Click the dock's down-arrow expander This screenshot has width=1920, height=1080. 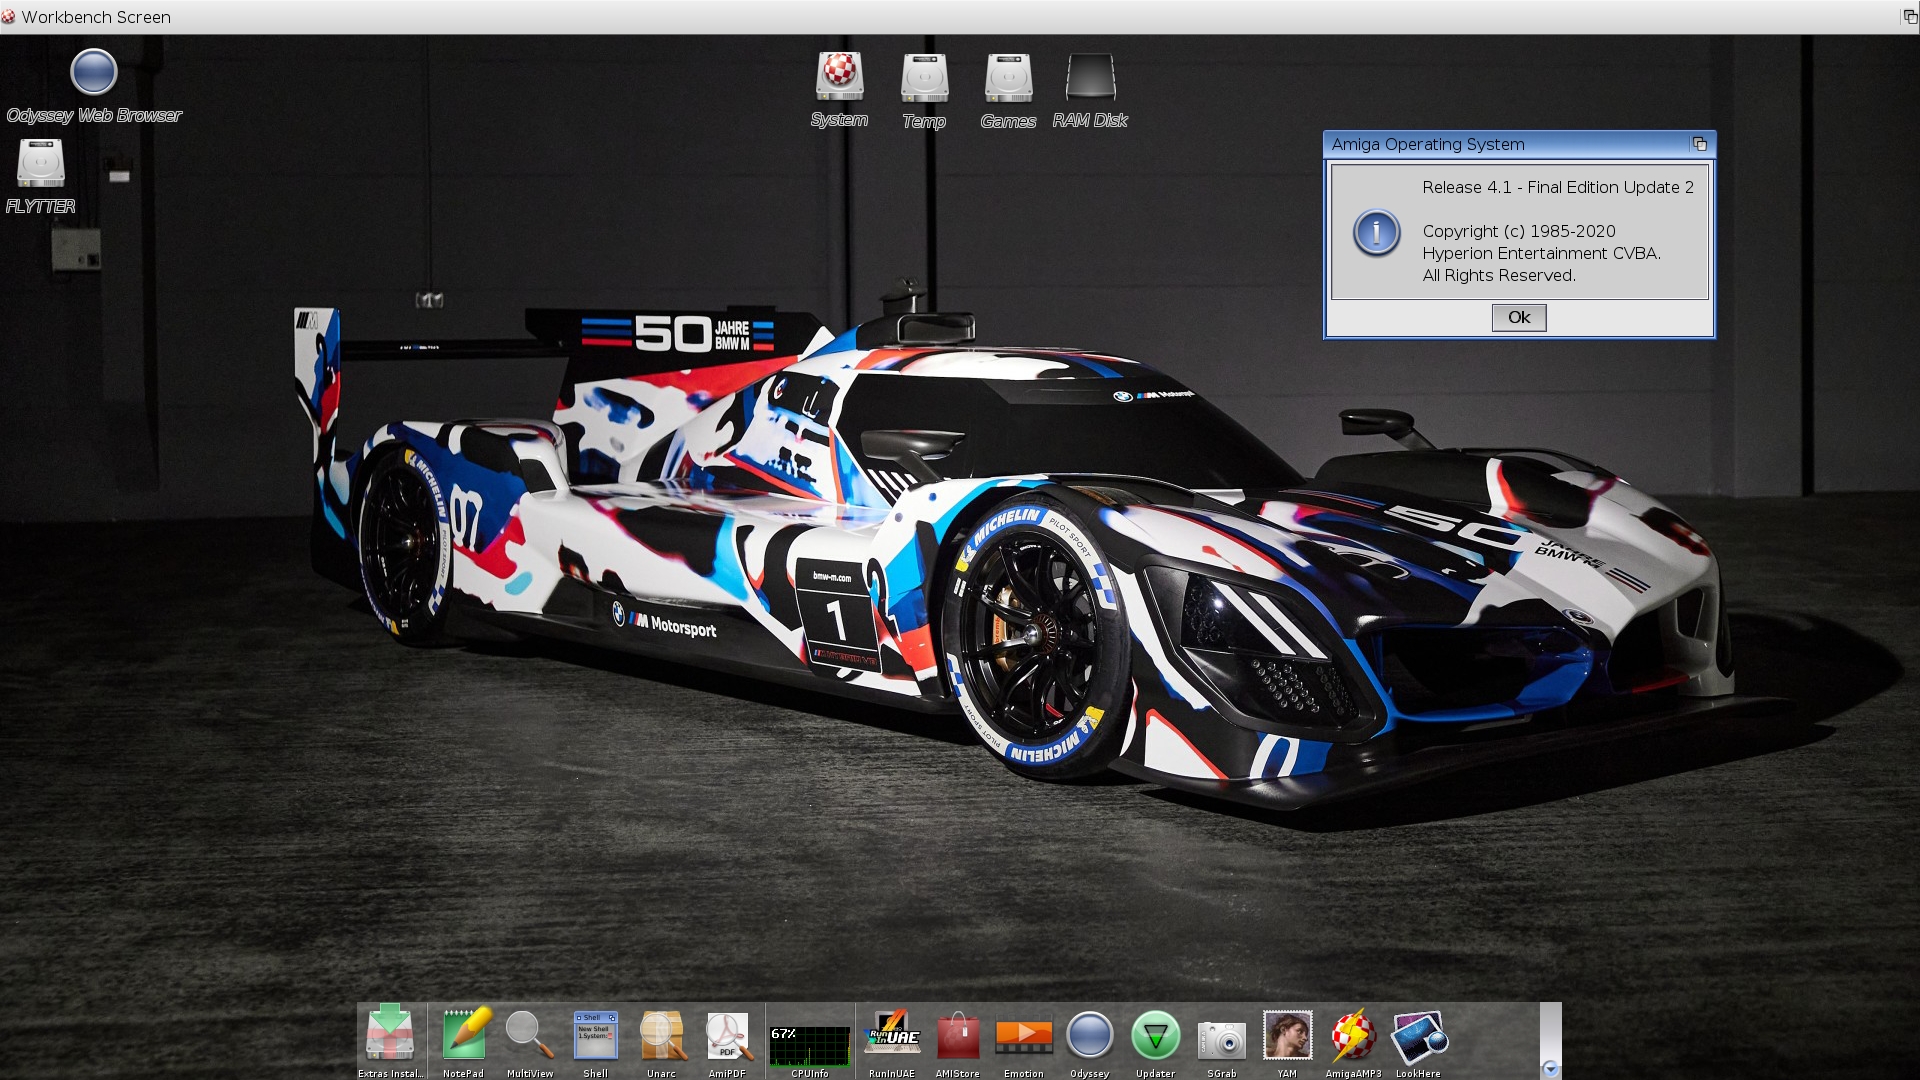(1550, 1068)
